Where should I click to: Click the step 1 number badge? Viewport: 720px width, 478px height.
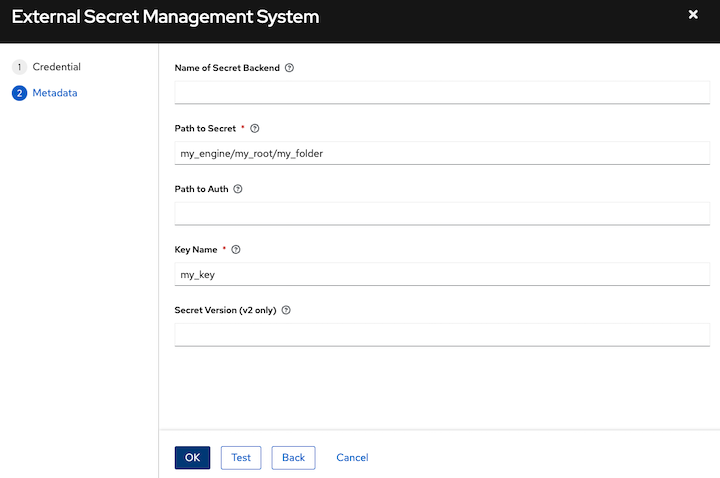(x=19, y=67)
